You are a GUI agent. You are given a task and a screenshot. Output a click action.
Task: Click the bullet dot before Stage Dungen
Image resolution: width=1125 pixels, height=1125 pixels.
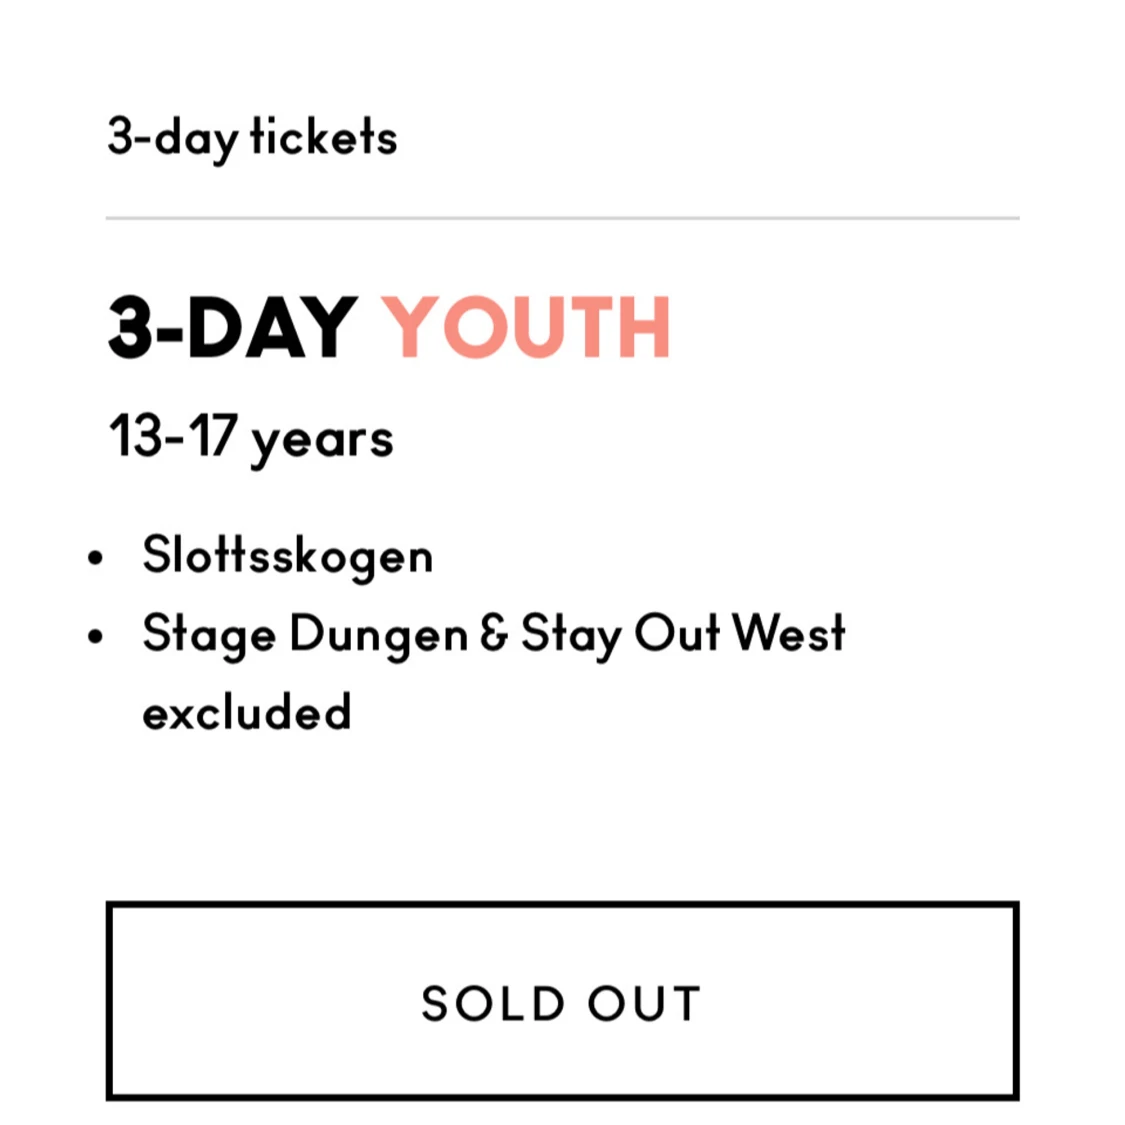[95, 636]
